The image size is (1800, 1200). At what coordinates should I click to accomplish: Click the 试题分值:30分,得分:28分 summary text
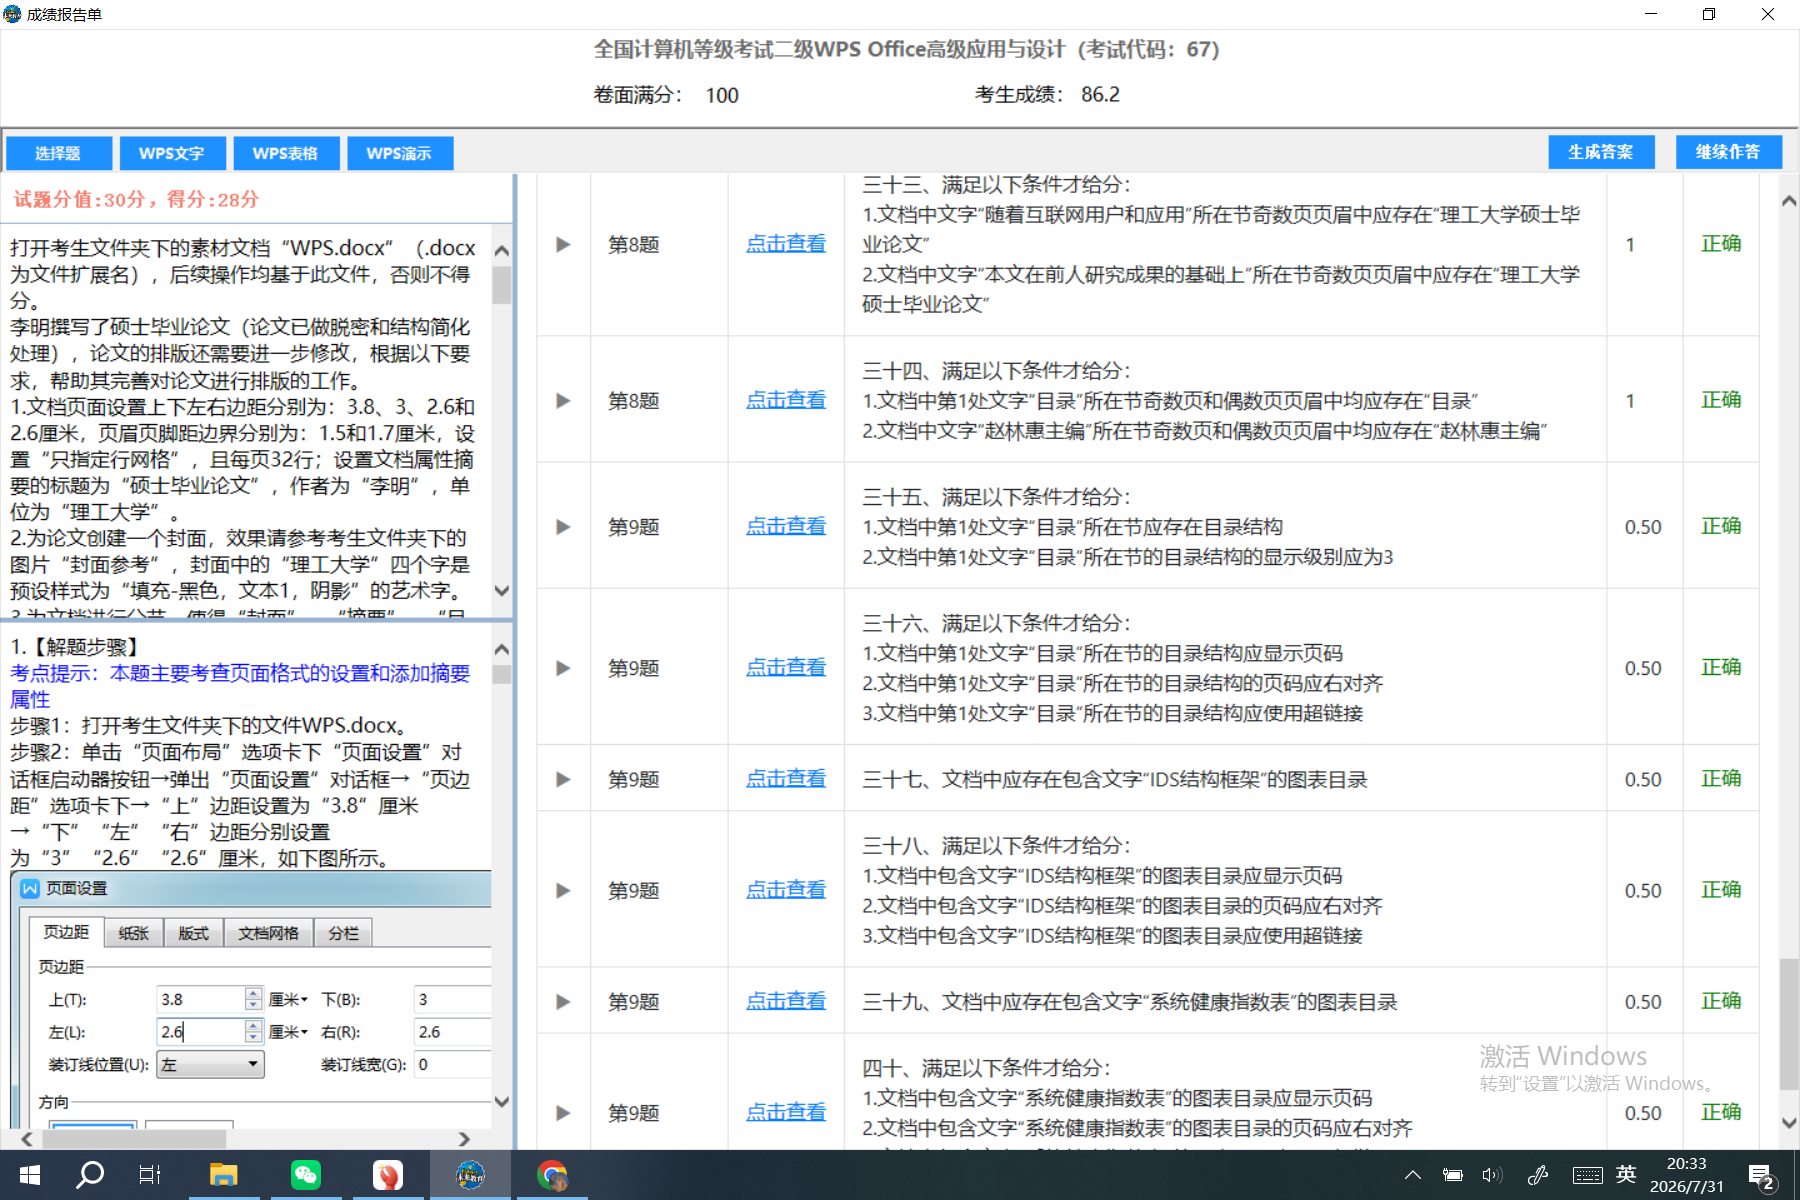click(136, 199)
